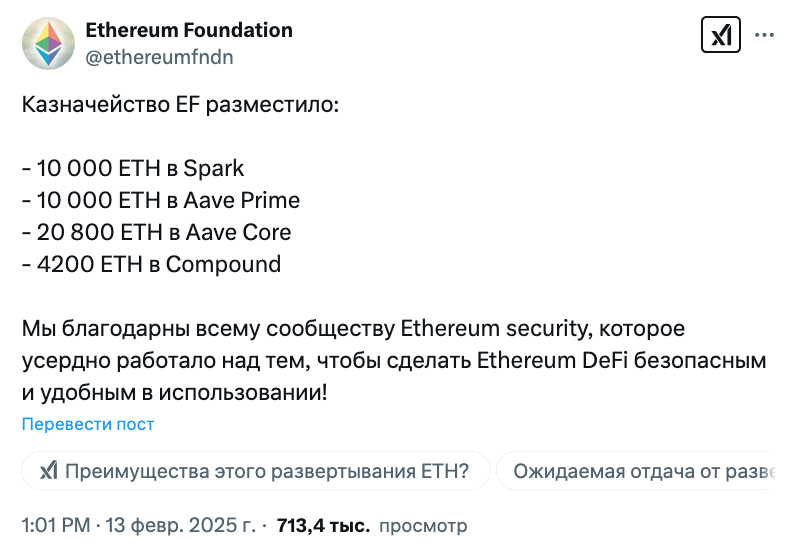Click the 10 000 ETH в Aave Prime line

tap(161, 199)
